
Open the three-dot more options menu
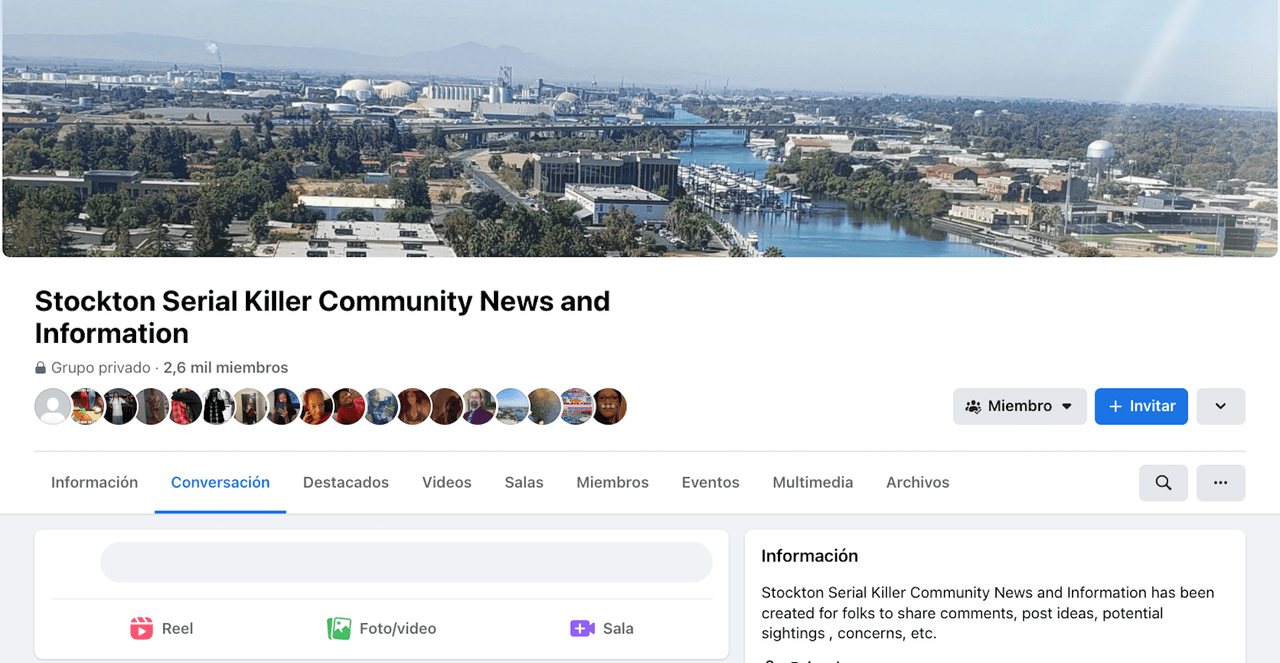point(1220,483)
